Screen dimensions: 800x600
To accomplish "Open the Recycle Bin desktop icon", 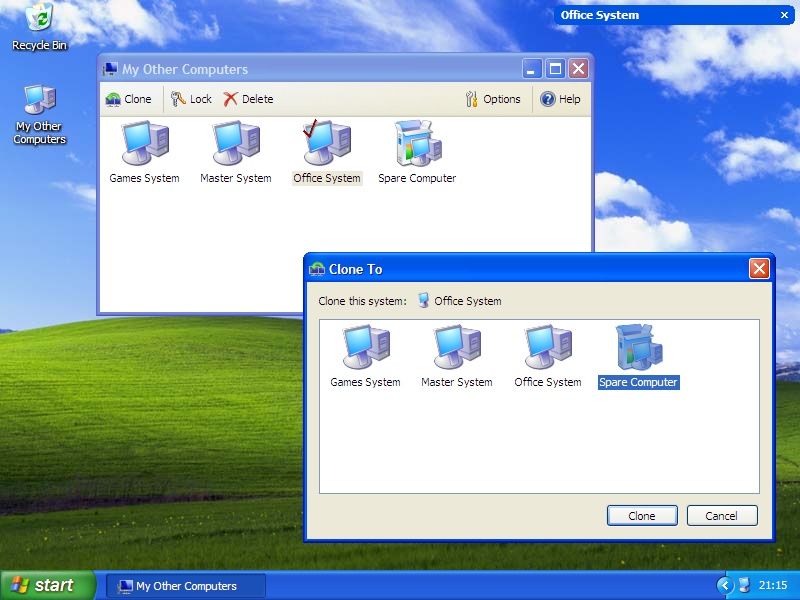I will coord(39,27).
